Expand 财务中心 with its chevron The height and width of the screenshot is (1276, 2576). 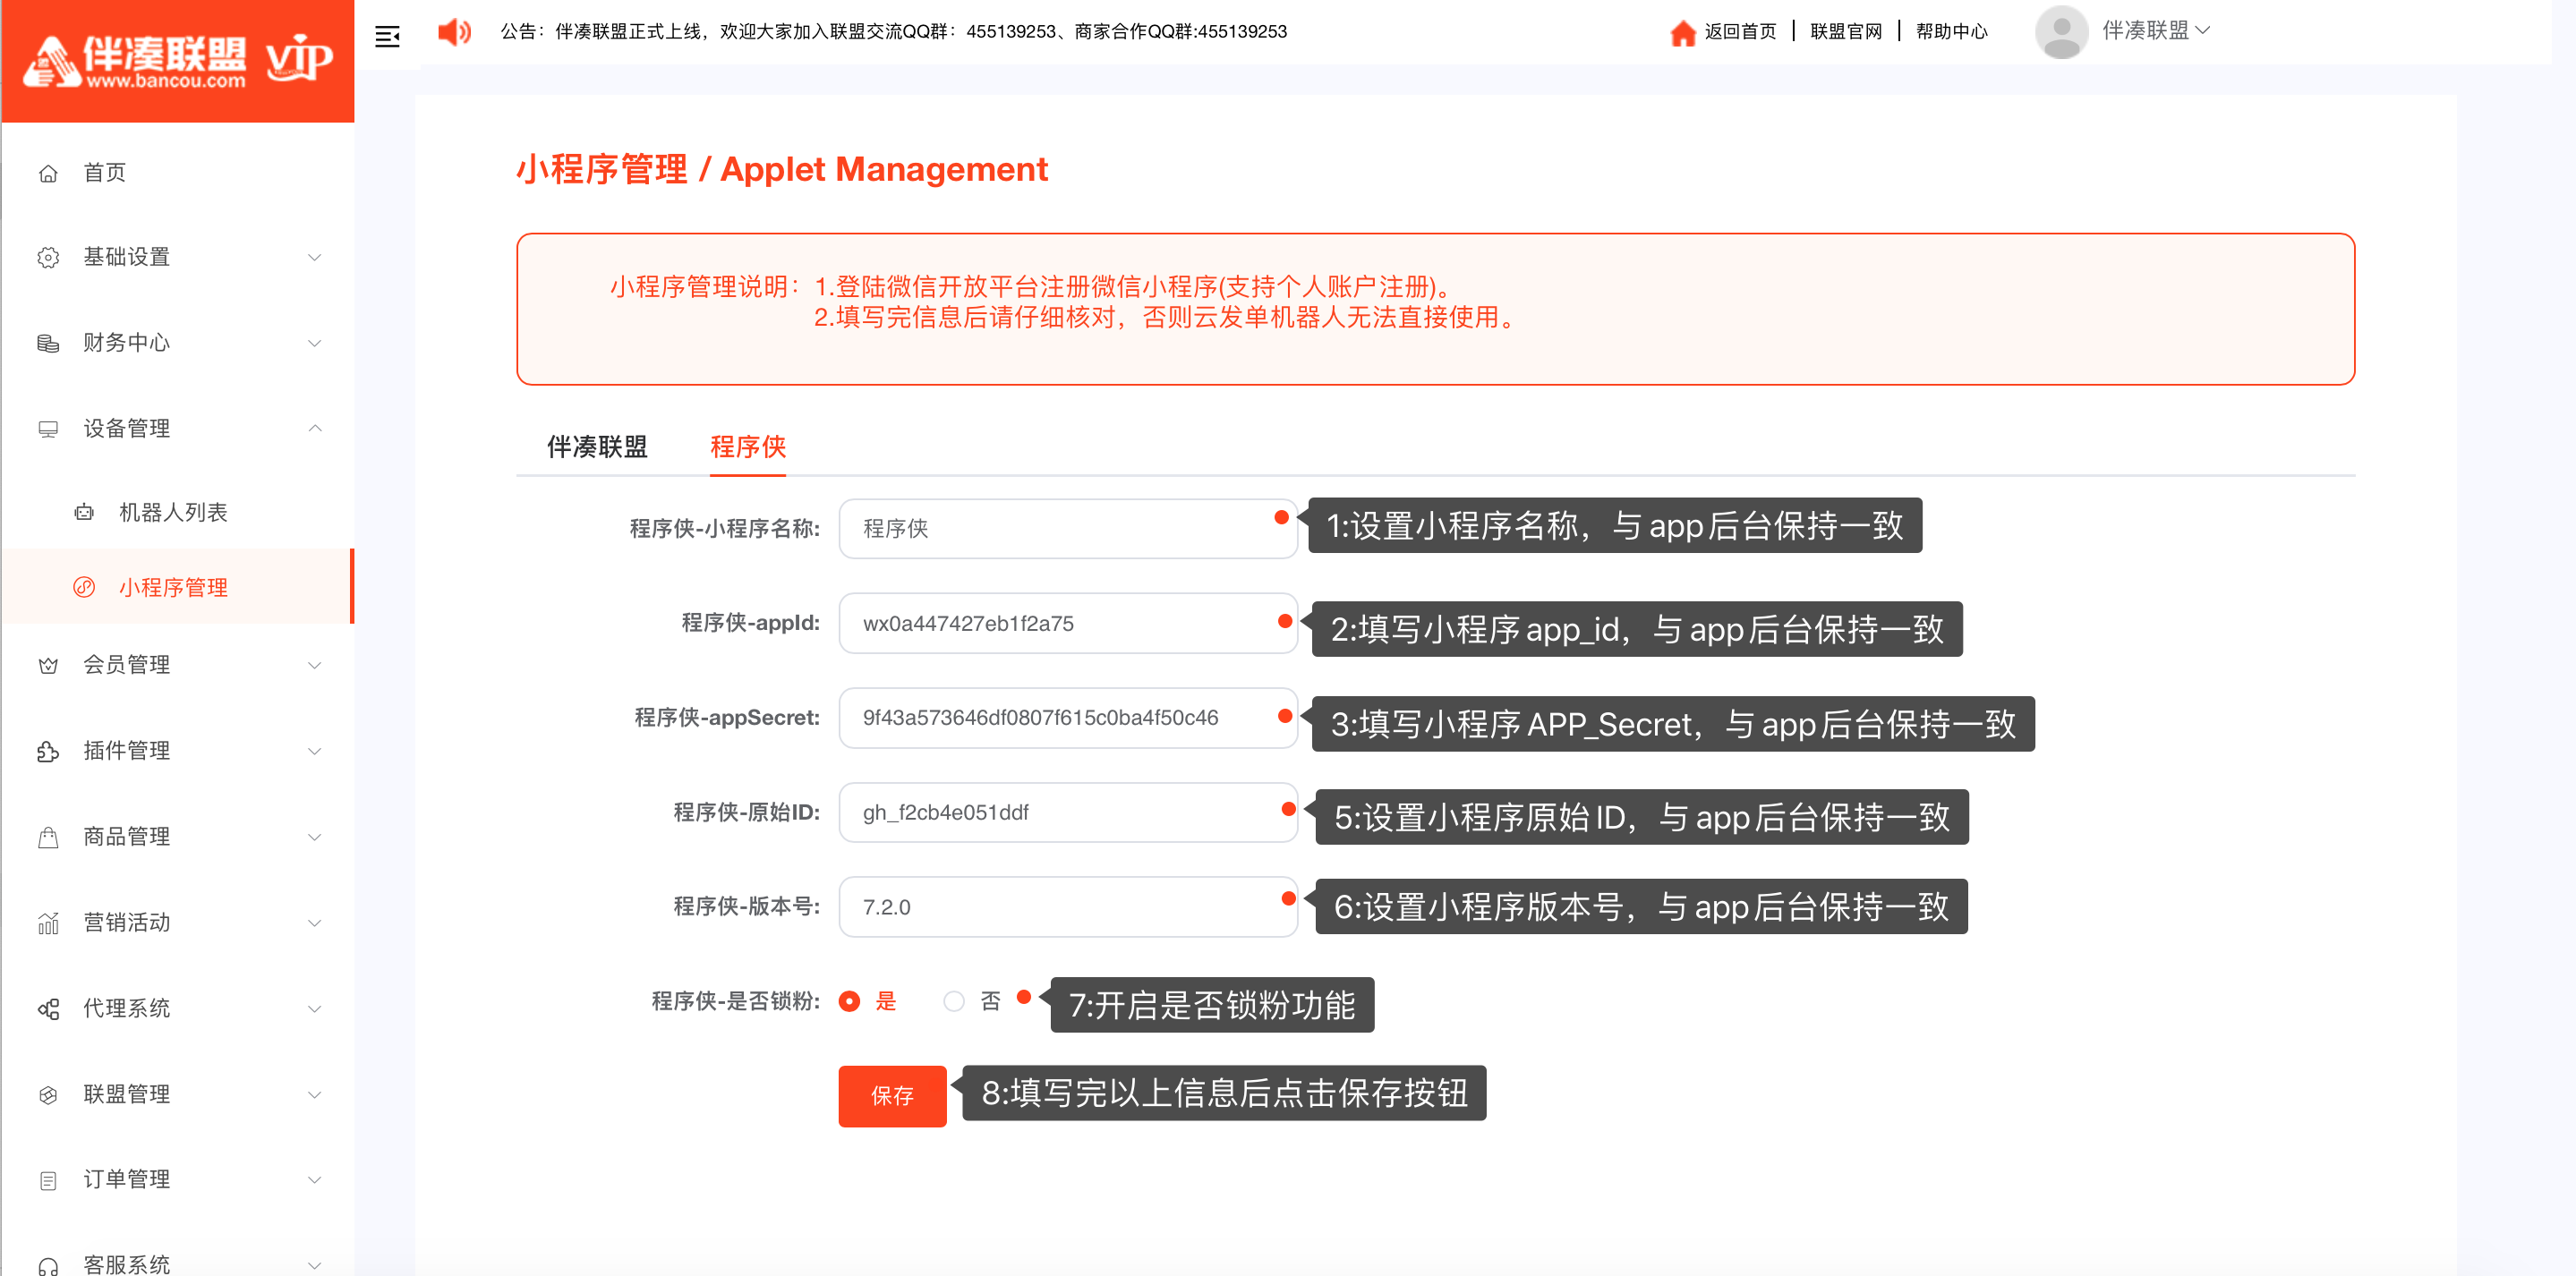[314, 343]
